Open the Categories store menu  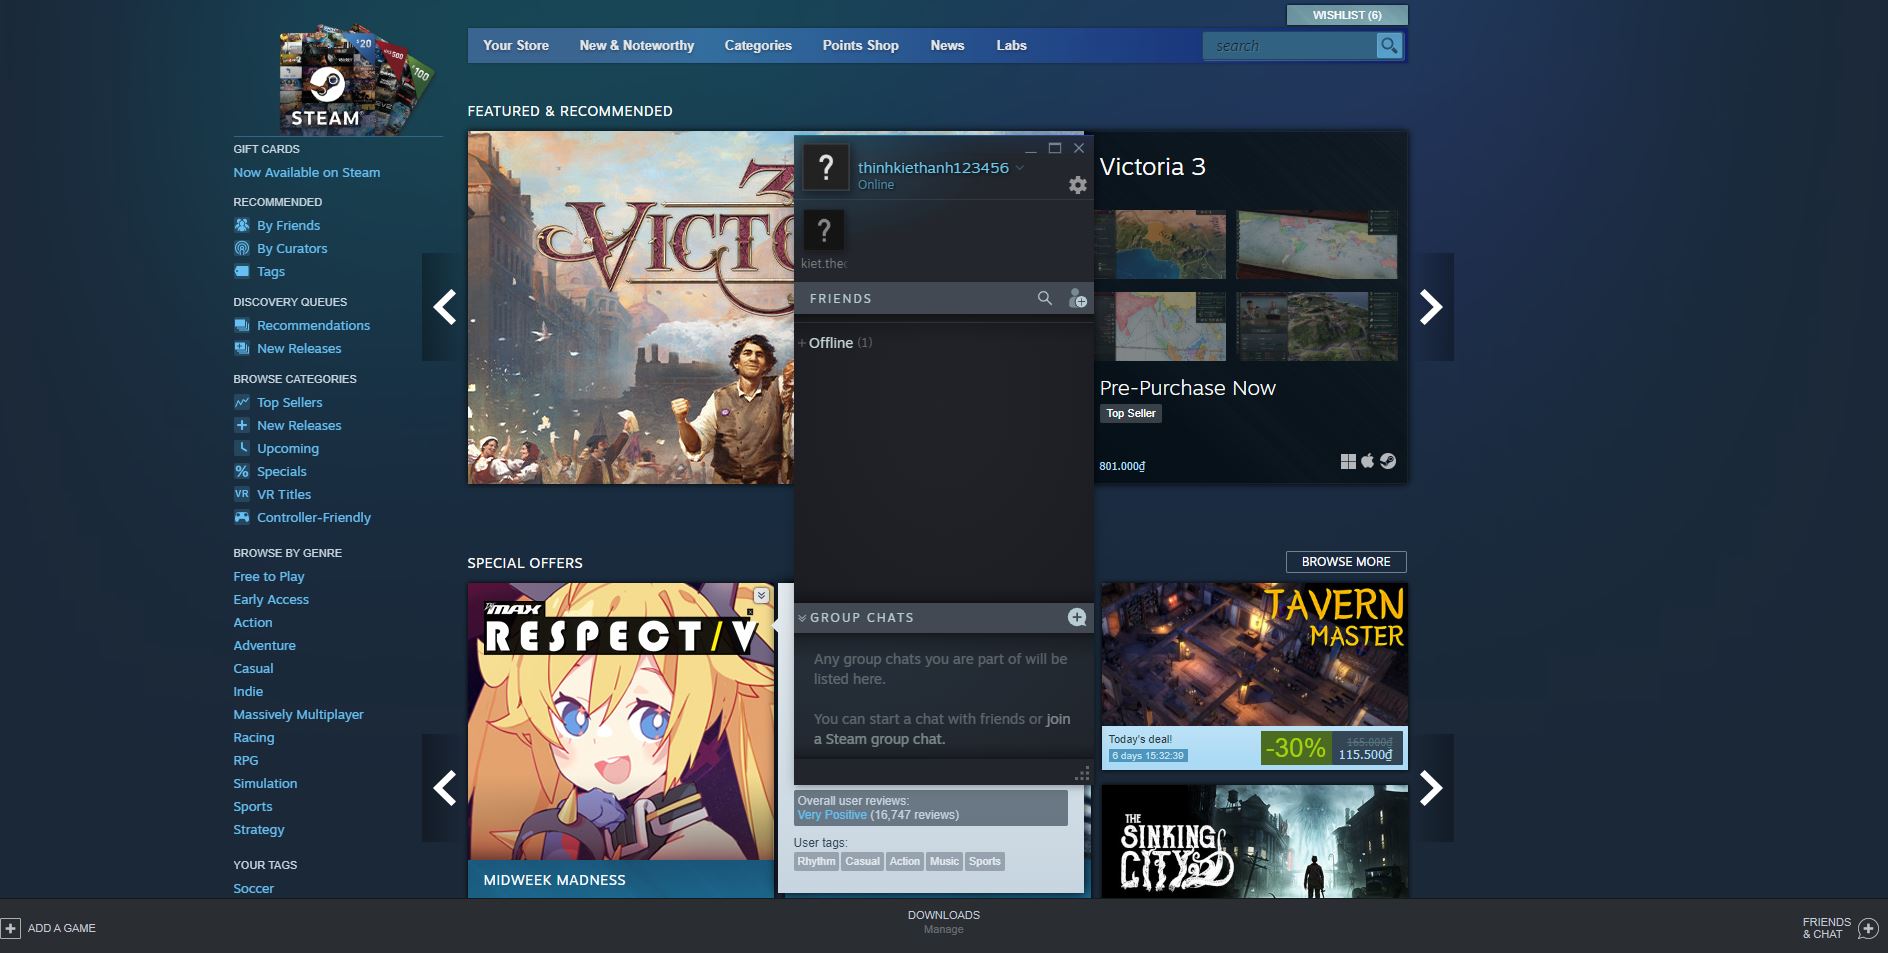point(757,46)
